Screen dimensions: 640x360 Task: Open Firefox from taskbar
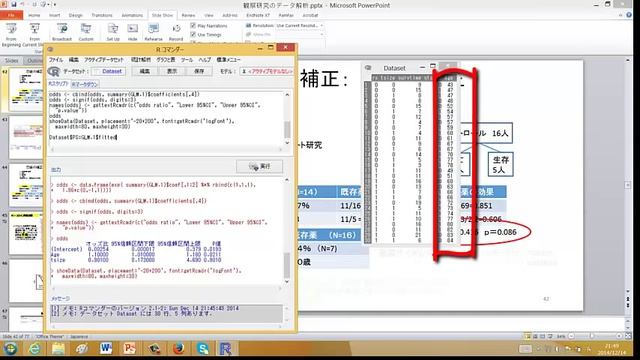[178, 349]
